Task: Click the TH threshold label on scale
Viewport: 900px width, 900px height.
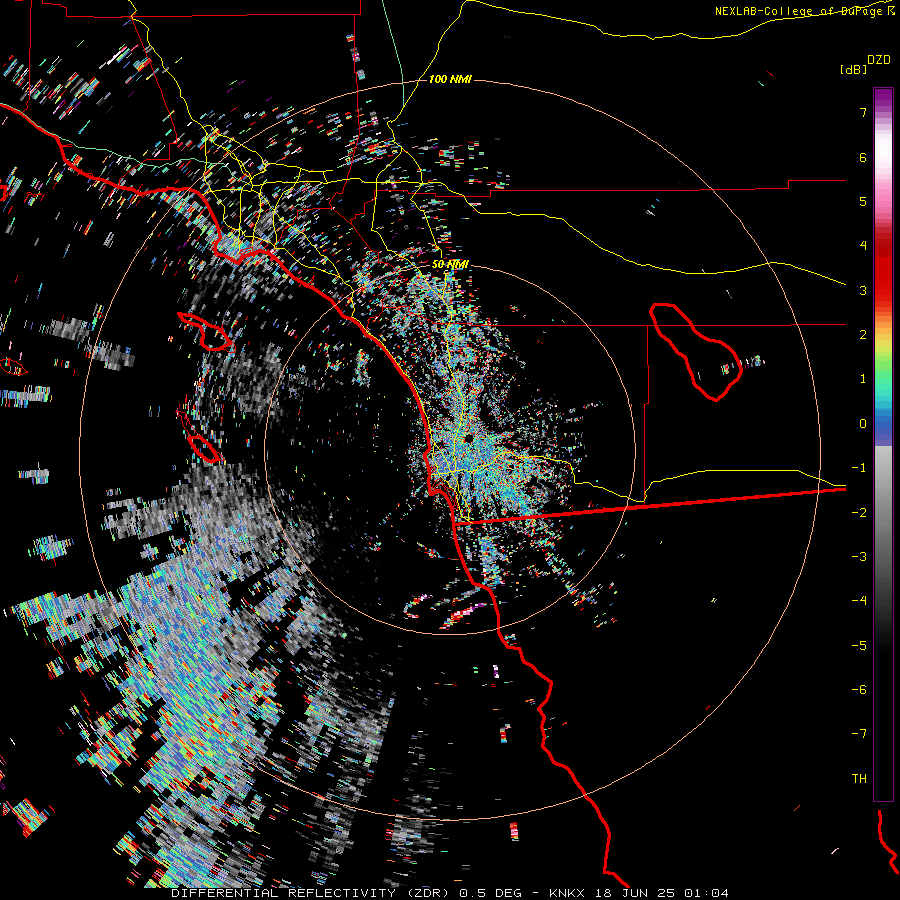Action: pyautogui.click(x=859, y=779)
